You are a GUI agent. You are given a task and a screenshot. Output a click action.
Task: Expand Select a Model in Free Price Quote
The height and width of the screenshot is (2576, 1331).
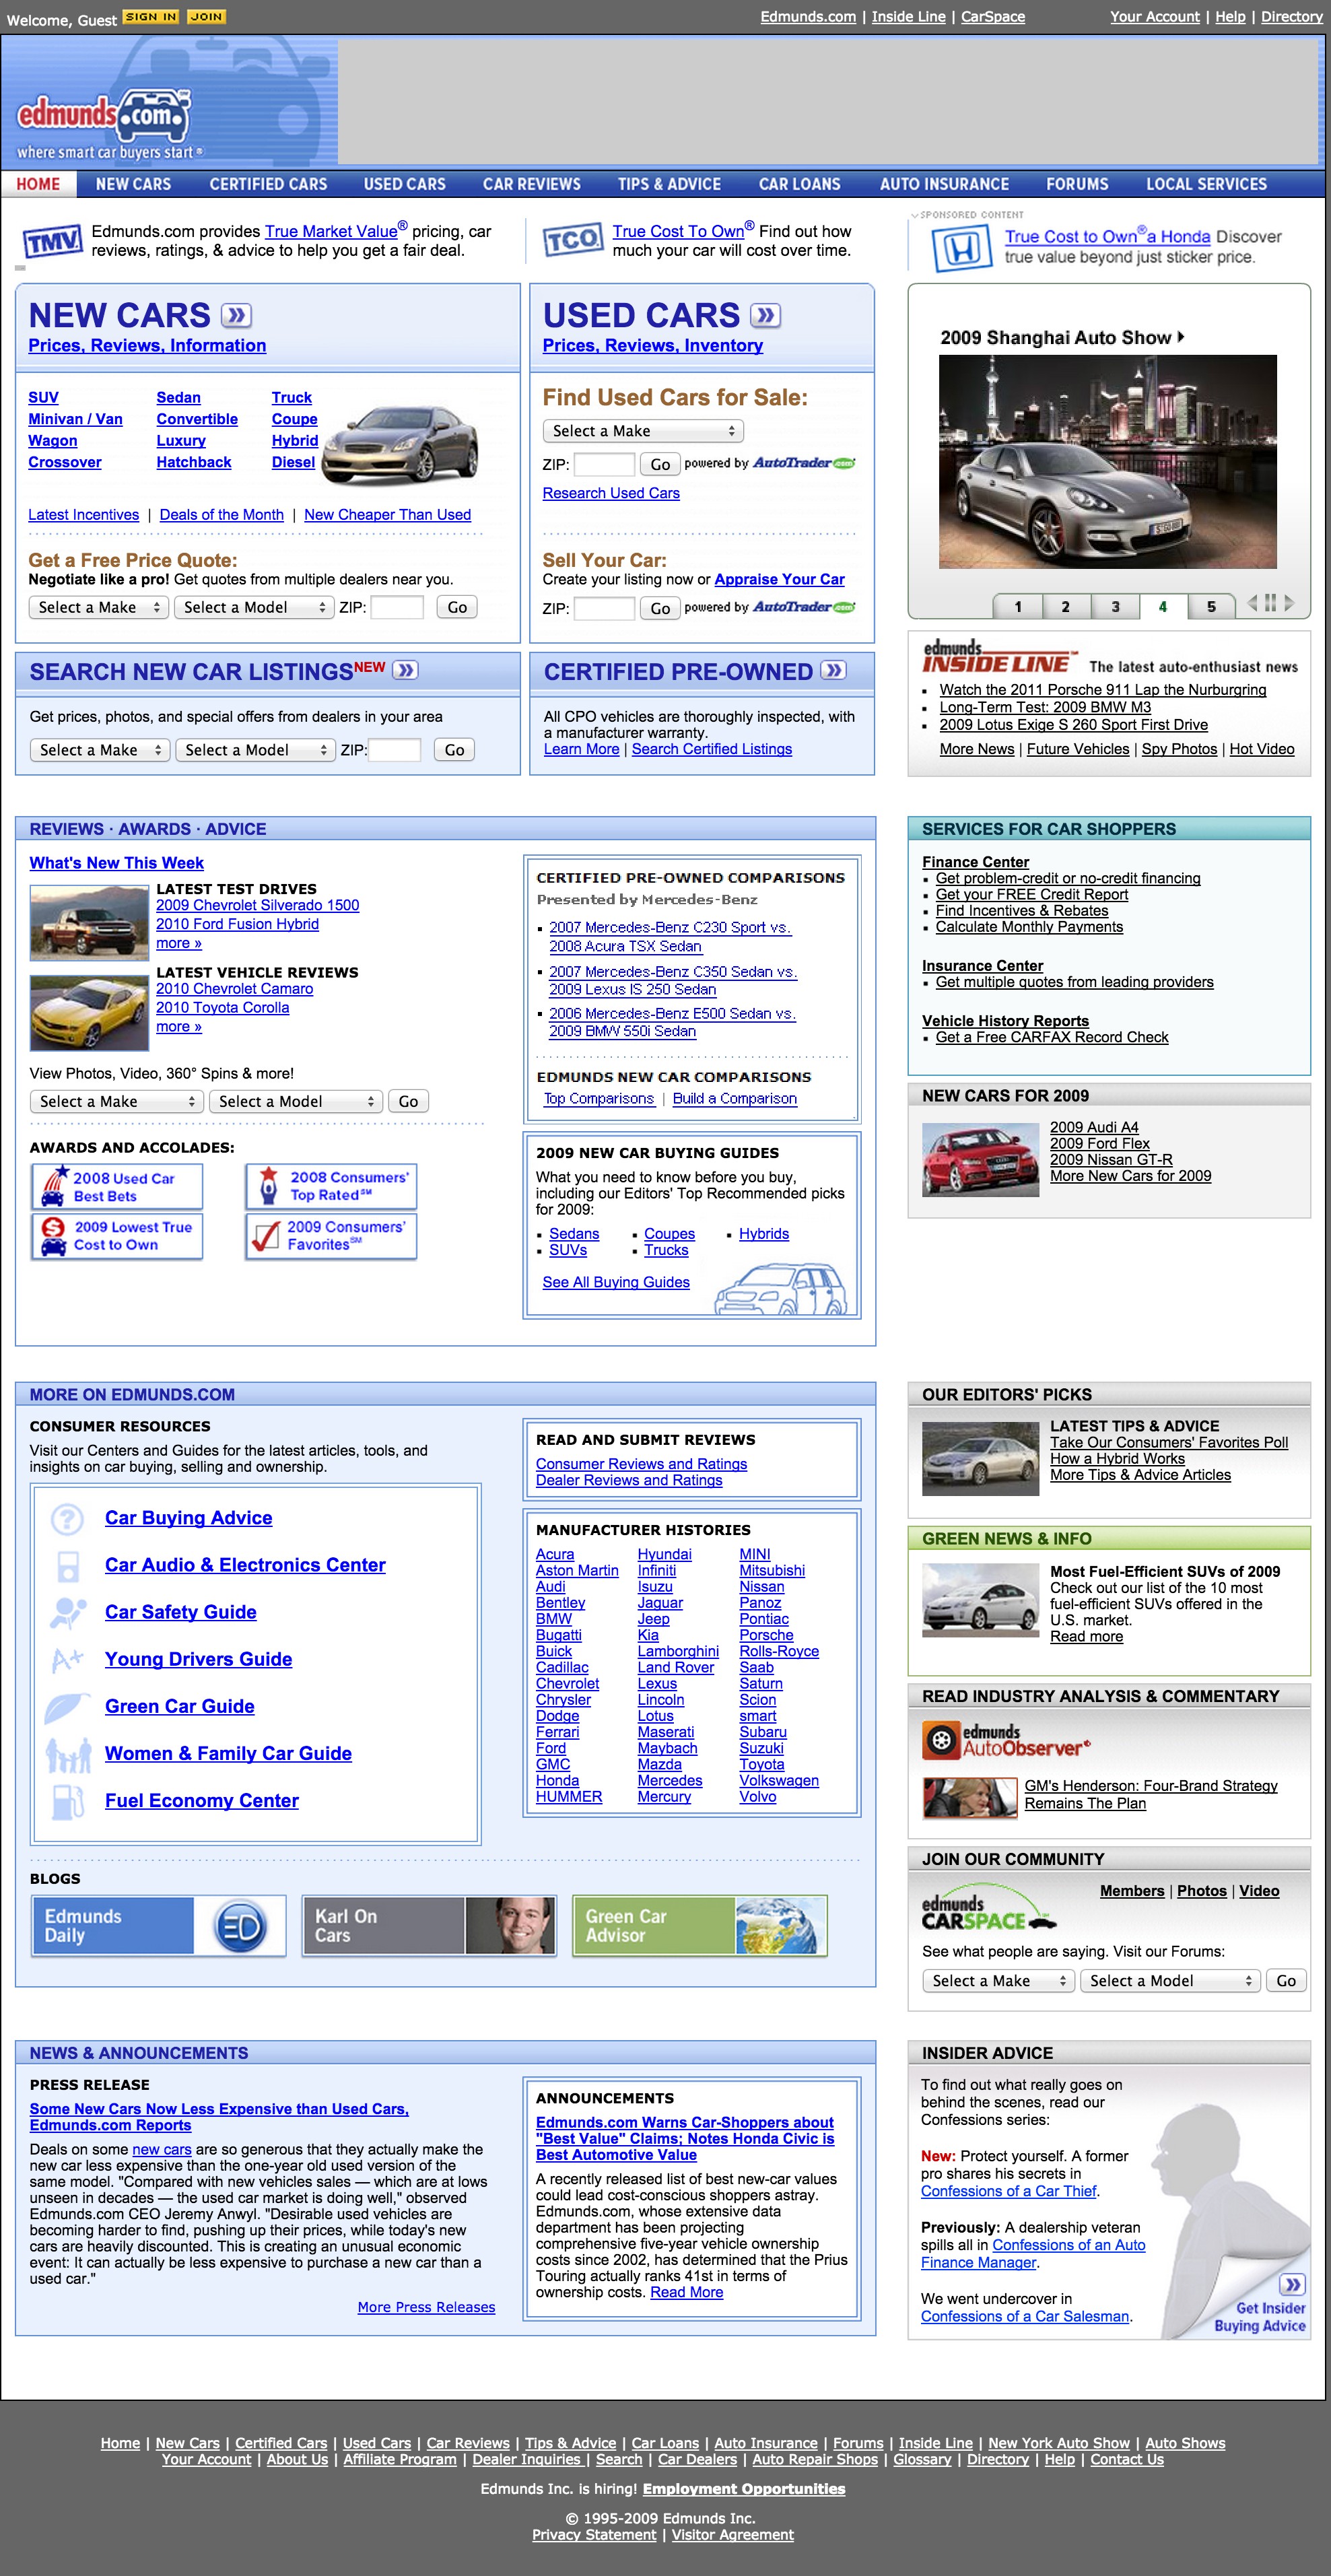click(254, 607)
